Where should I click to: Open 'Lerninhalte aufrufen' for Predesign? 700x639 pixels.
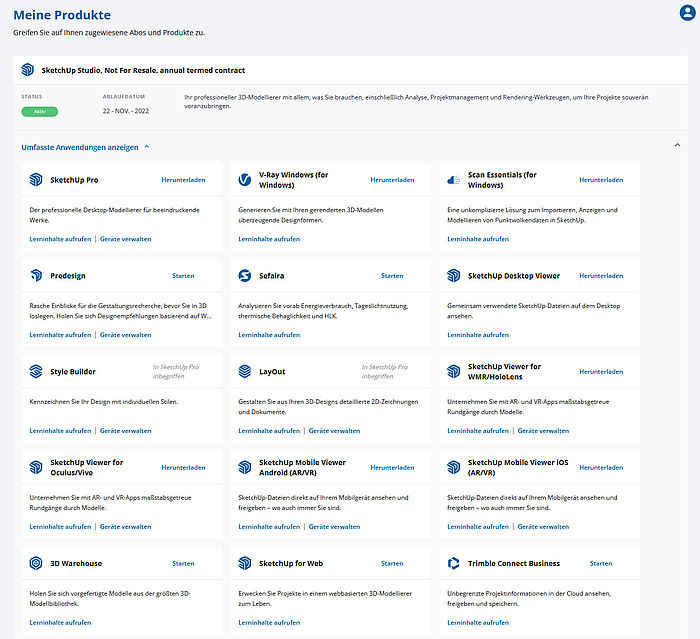(x=60, y=334)
